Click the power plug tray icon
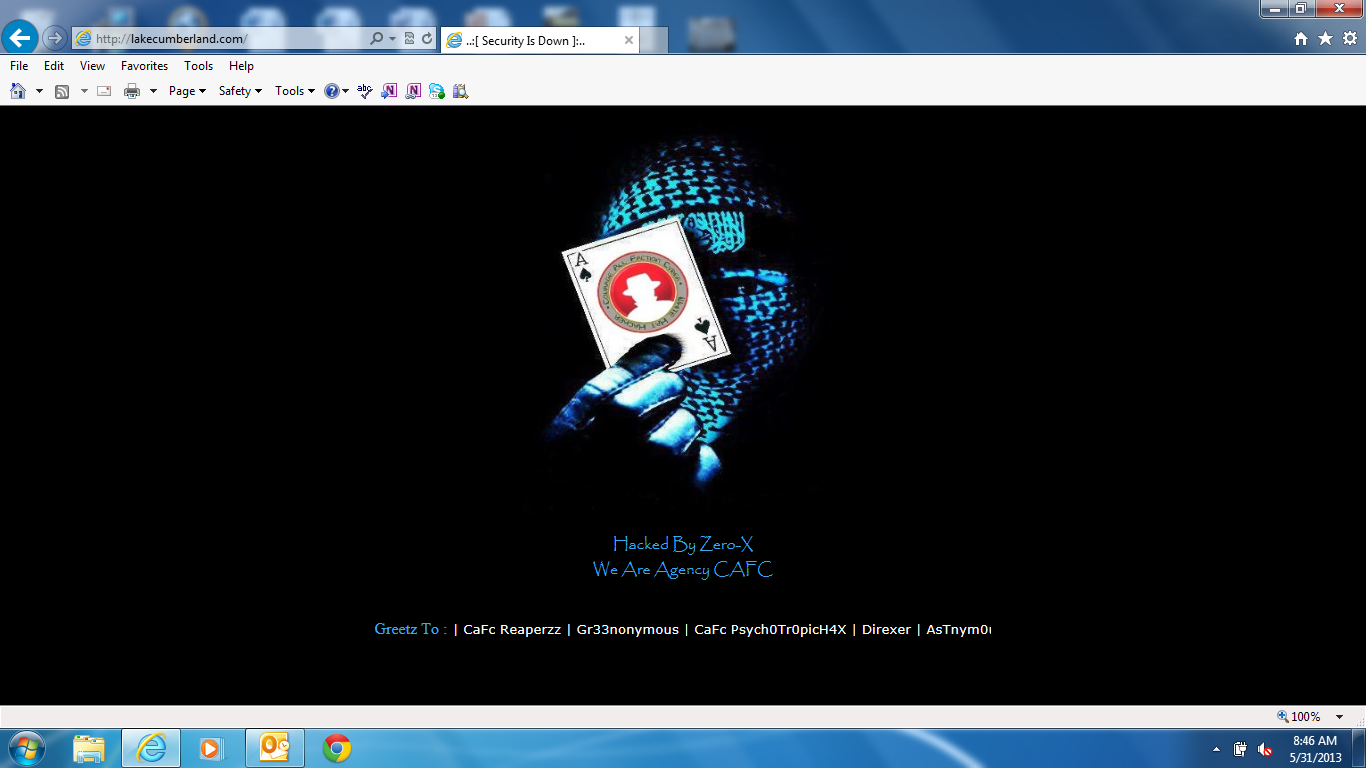This screenshot has height=768, width=1366. 1241,749
